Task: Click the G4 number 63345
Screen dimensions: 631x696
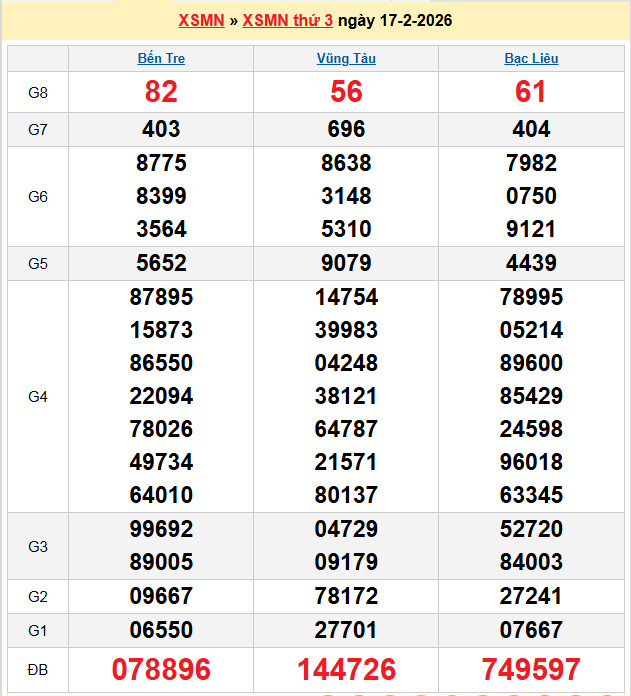Action: tap(531, 495)
